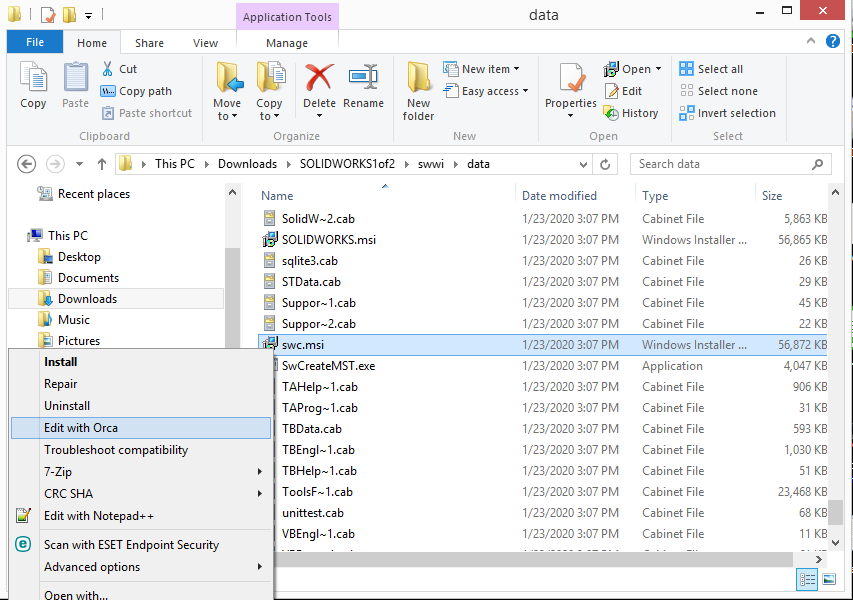The width and height of the screenshot is (853, 600).
Task: Click the file list vertical scrollbar thumb
Action: [835, 512]
